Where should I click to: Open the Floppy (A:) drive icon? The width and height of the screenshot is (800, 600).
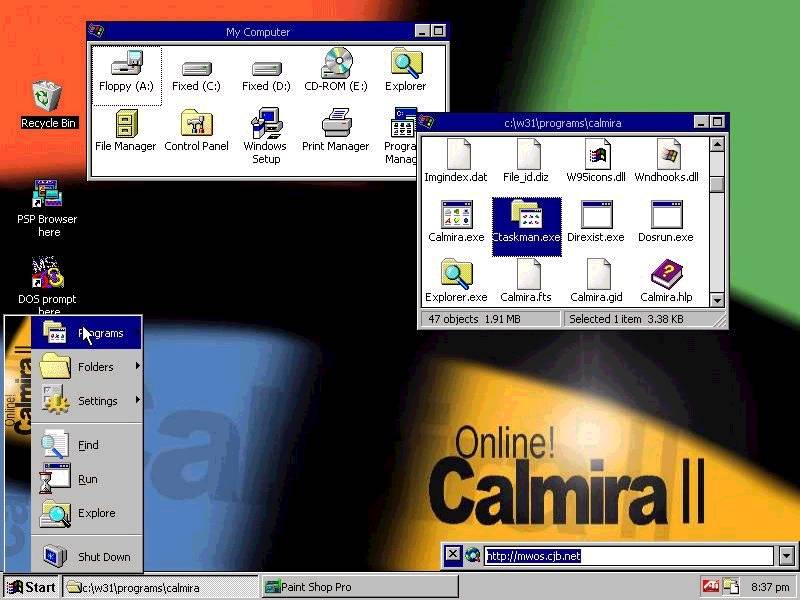pos(126,68)
